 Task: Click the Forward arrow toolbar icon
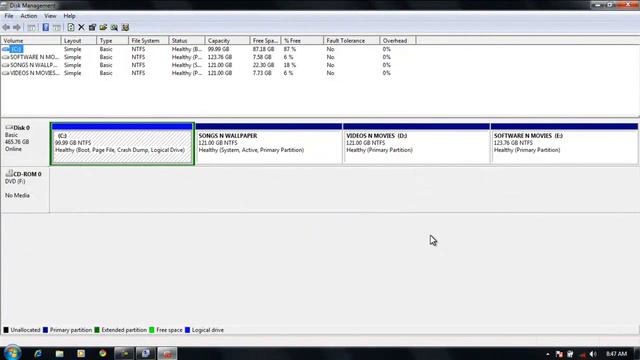click(17, 27)
